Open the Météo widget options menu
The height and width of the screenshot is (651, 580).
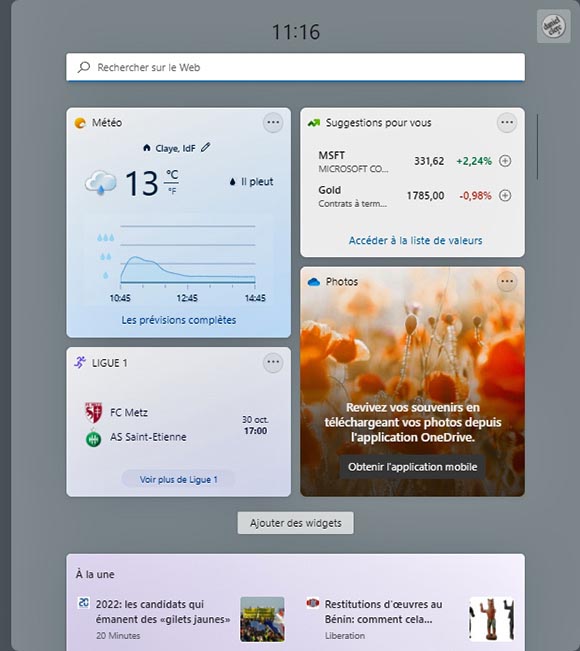click(x=273, y=122)
